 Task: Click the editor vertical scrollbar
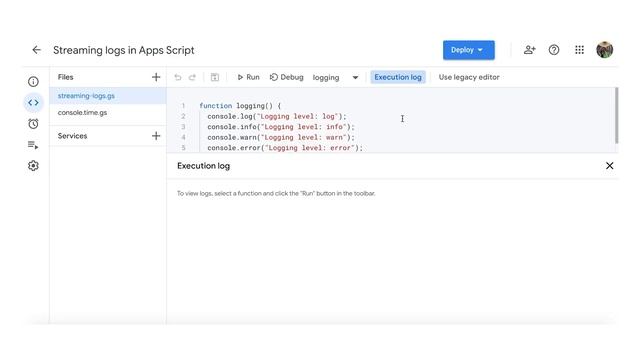click(616, 115)
